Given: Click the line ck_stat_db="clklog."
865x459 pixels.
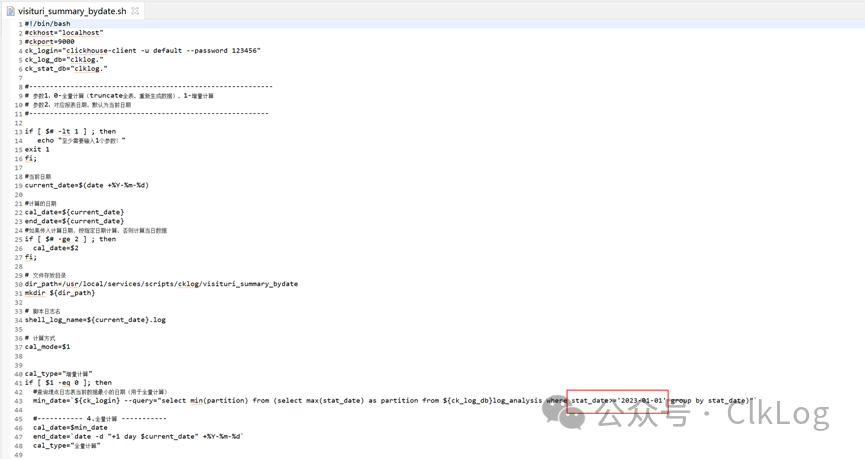Looking at the screenshot, I should coord(66,68).
